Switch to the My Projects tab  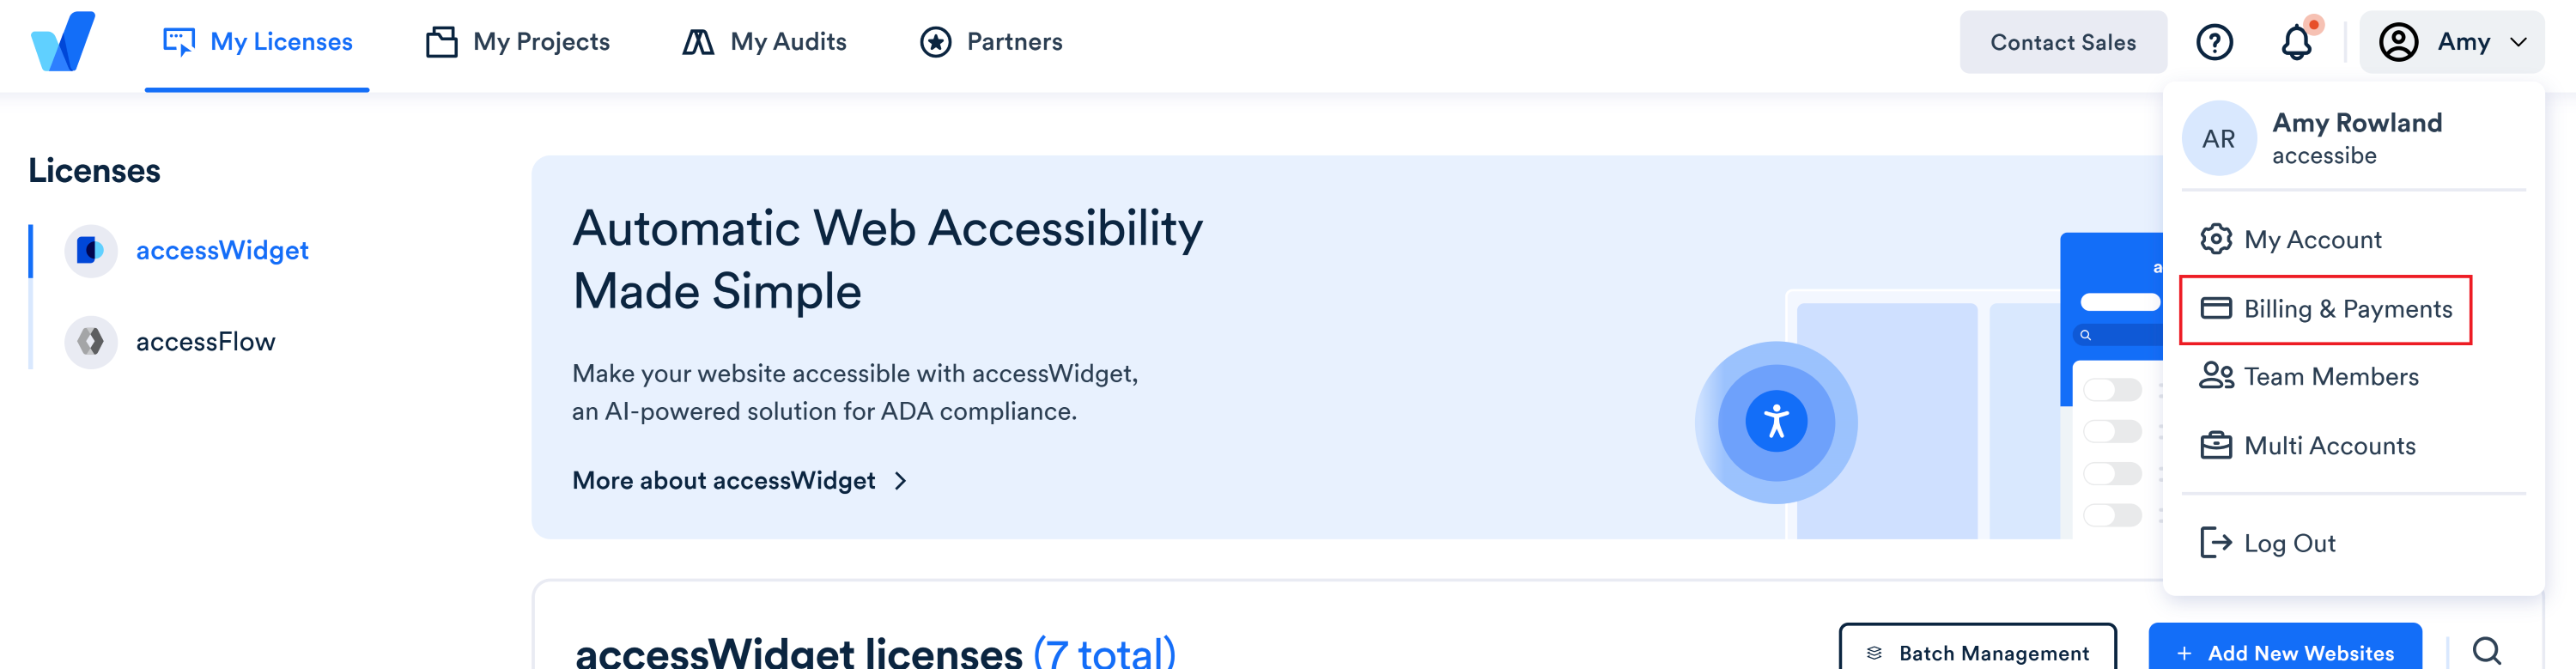click(518, 42)
